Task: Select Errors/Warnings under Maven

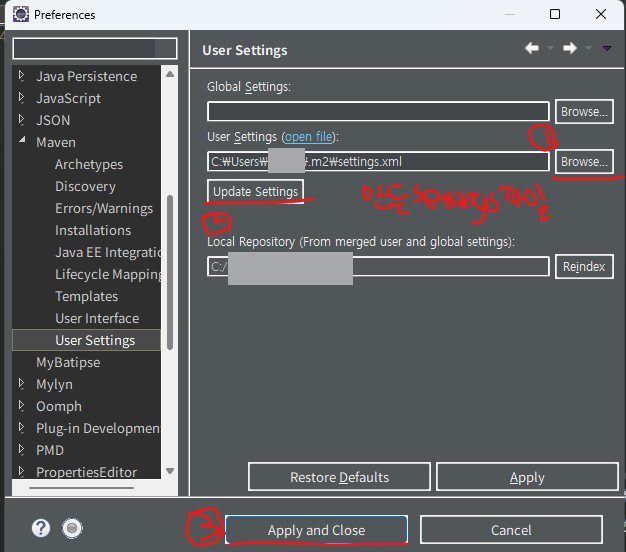Action: [x=104, y=208]
